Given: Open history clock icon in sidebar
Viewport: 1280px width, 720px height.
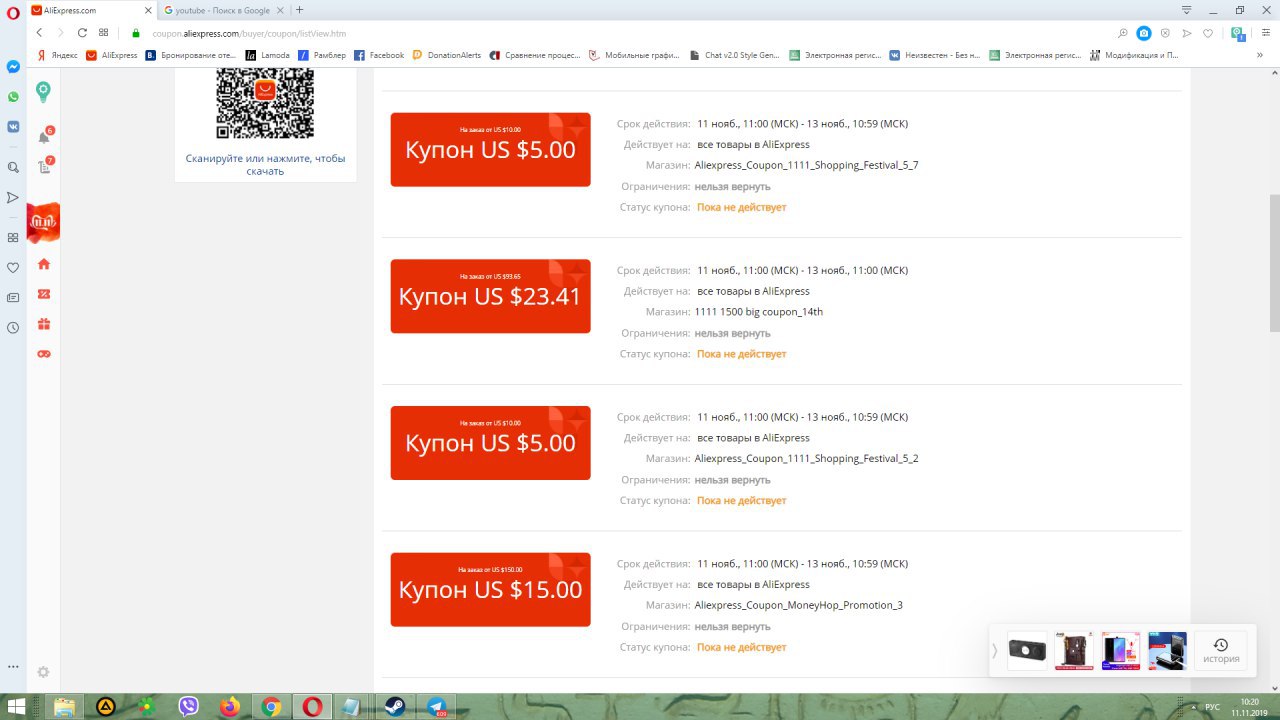Looking at the screenshot, I should click(14, 327).
